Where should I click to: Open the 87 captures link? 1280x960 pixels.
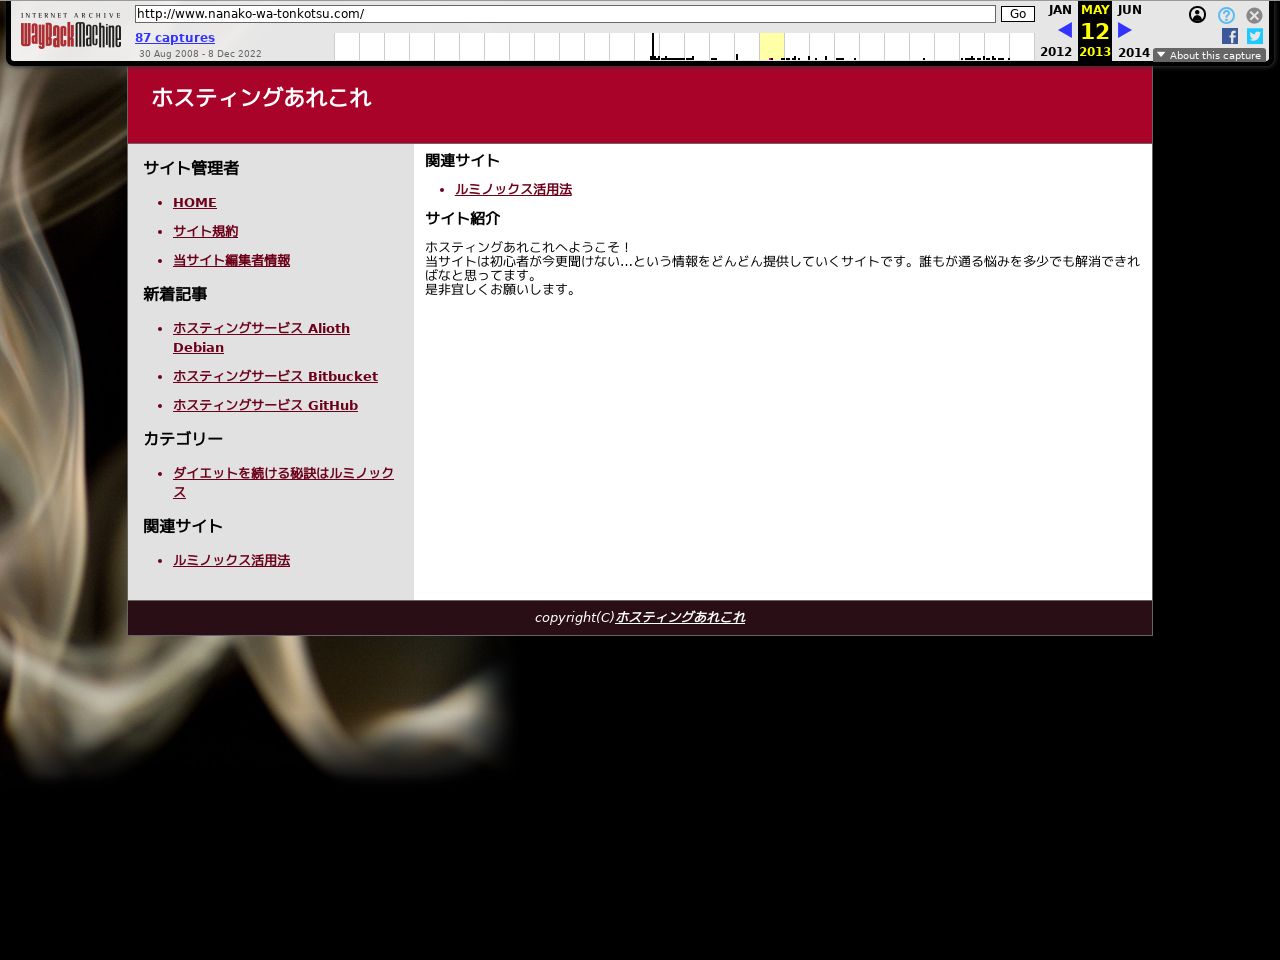[175, 38]
